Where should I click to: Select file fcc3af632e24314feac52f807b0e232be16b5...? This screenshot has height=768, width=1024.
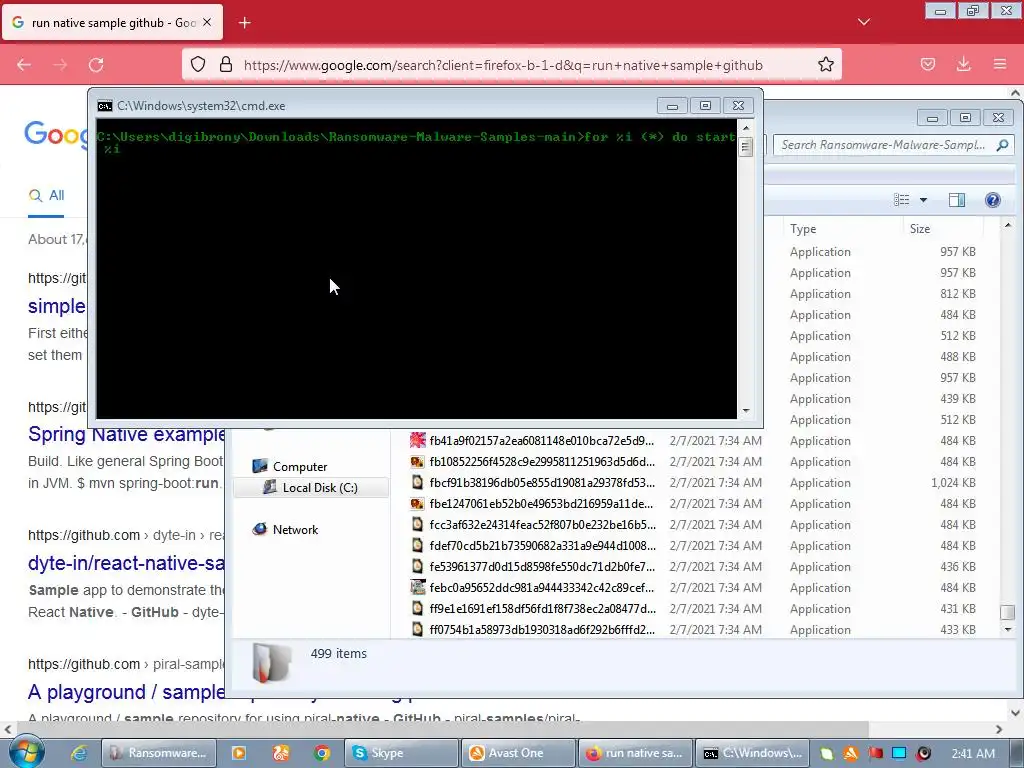coord(541,524)
